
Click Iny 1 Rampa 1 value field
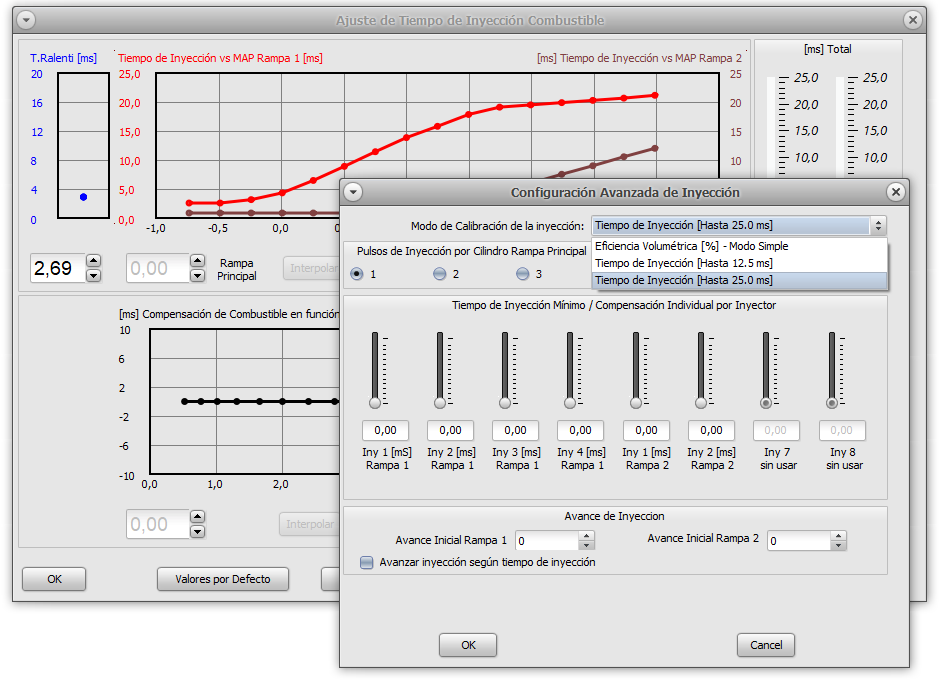click(x=385, y=431)
